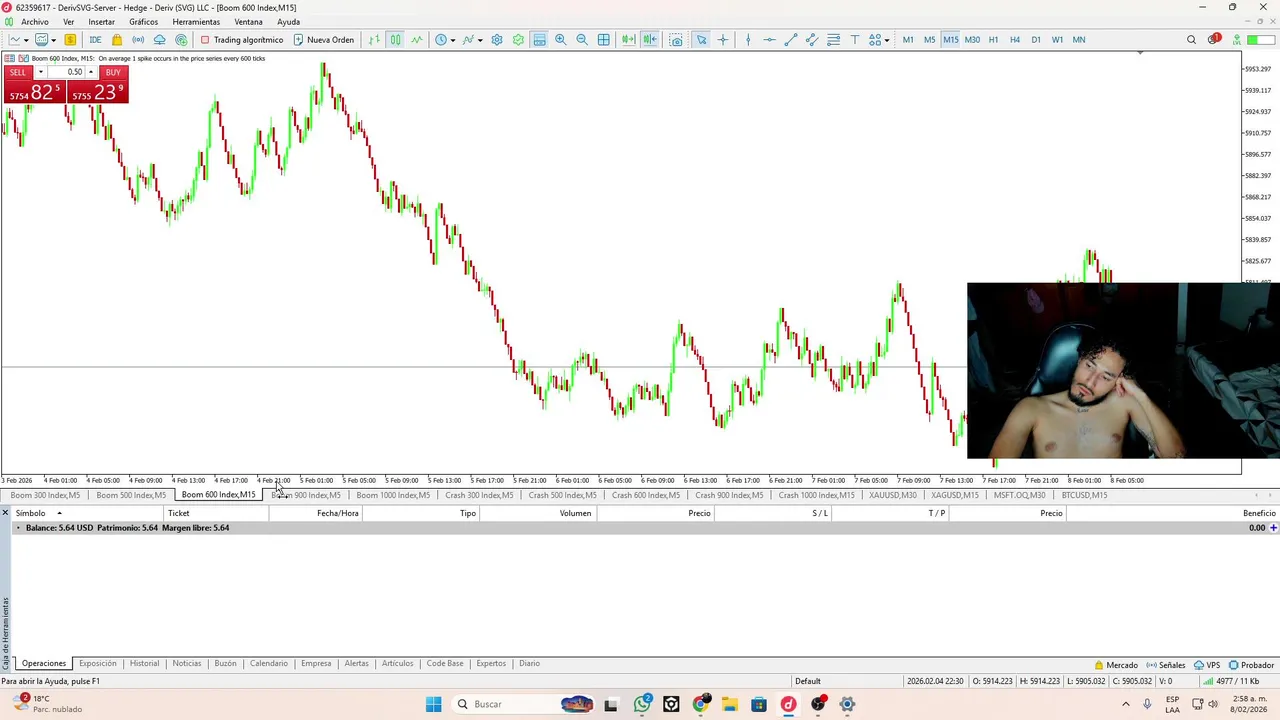Click the Probador button in toolbox footer
1280x720 pixels.
click(x=1251, y=665)
